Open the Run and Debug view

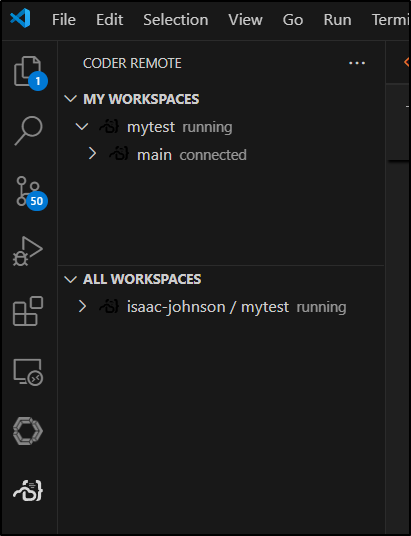[28, 251]
